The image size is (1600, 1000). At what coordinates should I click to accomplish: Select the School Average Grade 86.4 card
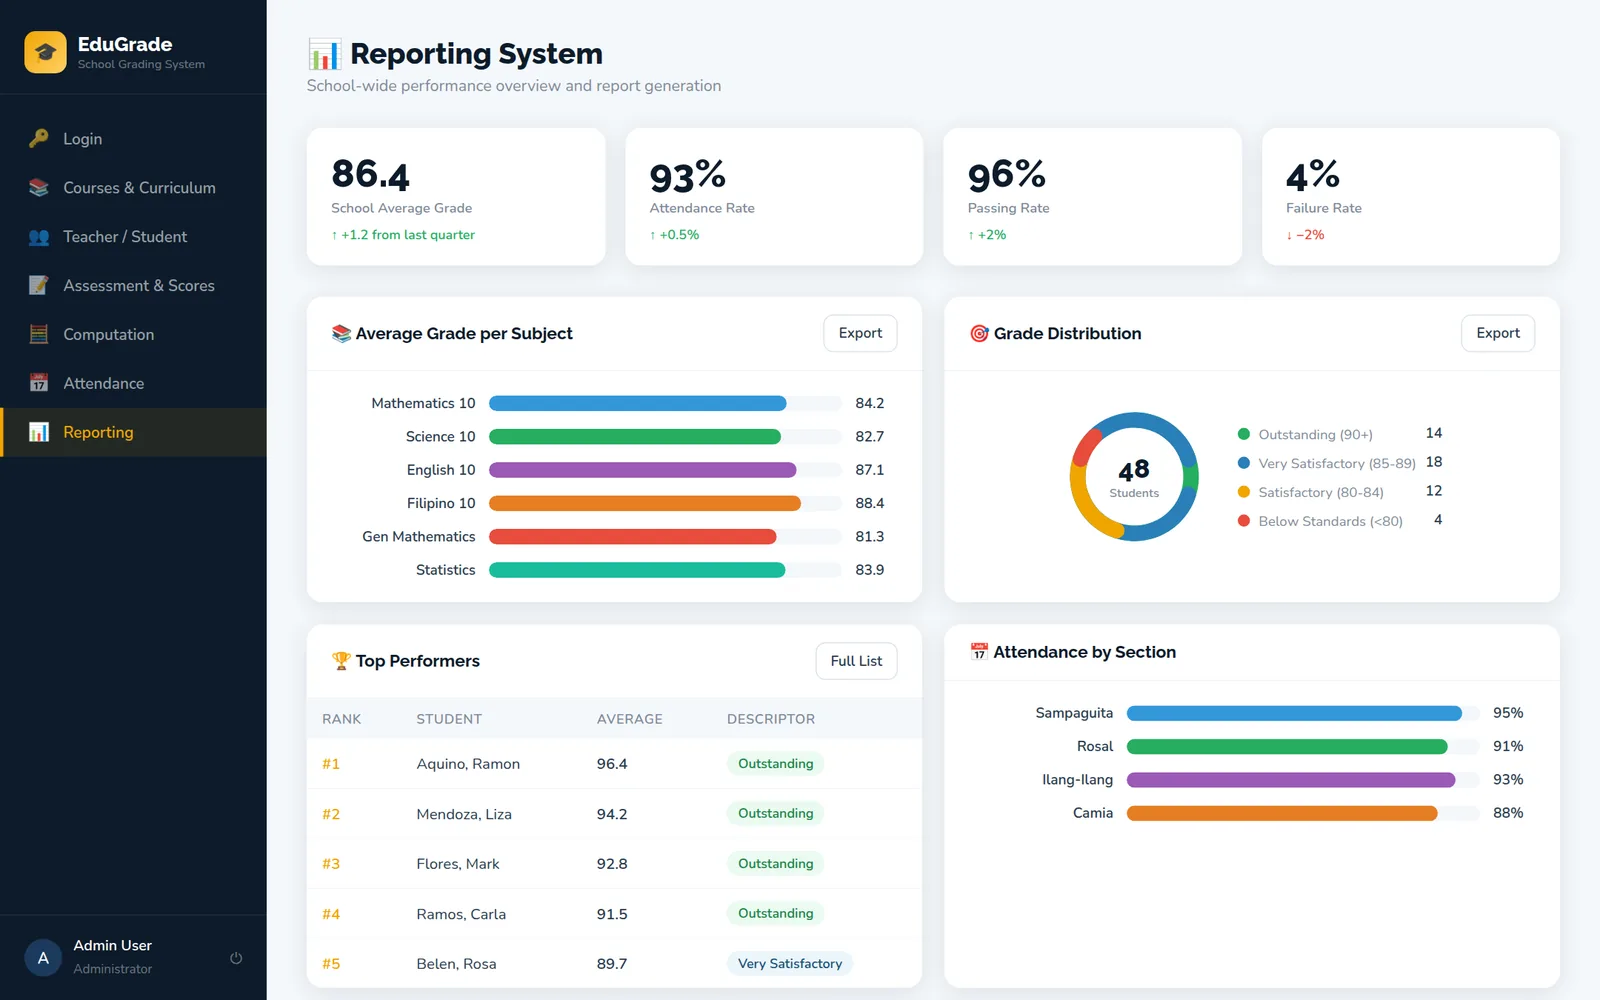coord(456,197)
